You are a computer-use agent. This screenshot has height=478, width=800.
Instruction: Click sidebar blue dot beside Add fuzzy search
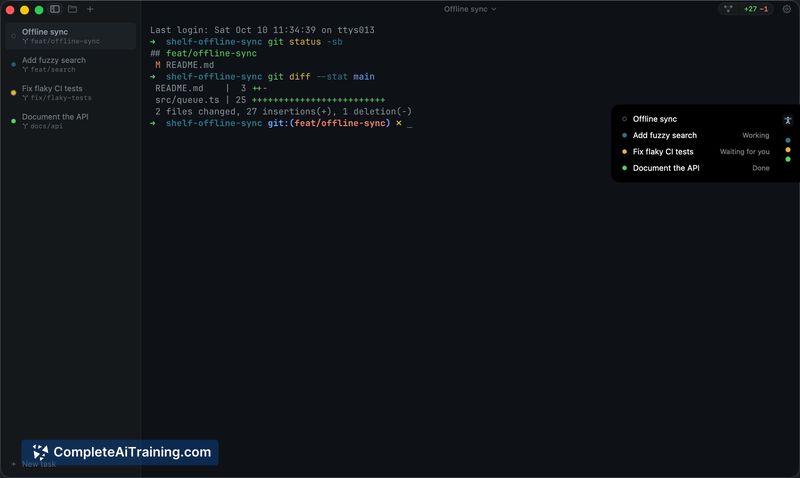click(13, 64)
